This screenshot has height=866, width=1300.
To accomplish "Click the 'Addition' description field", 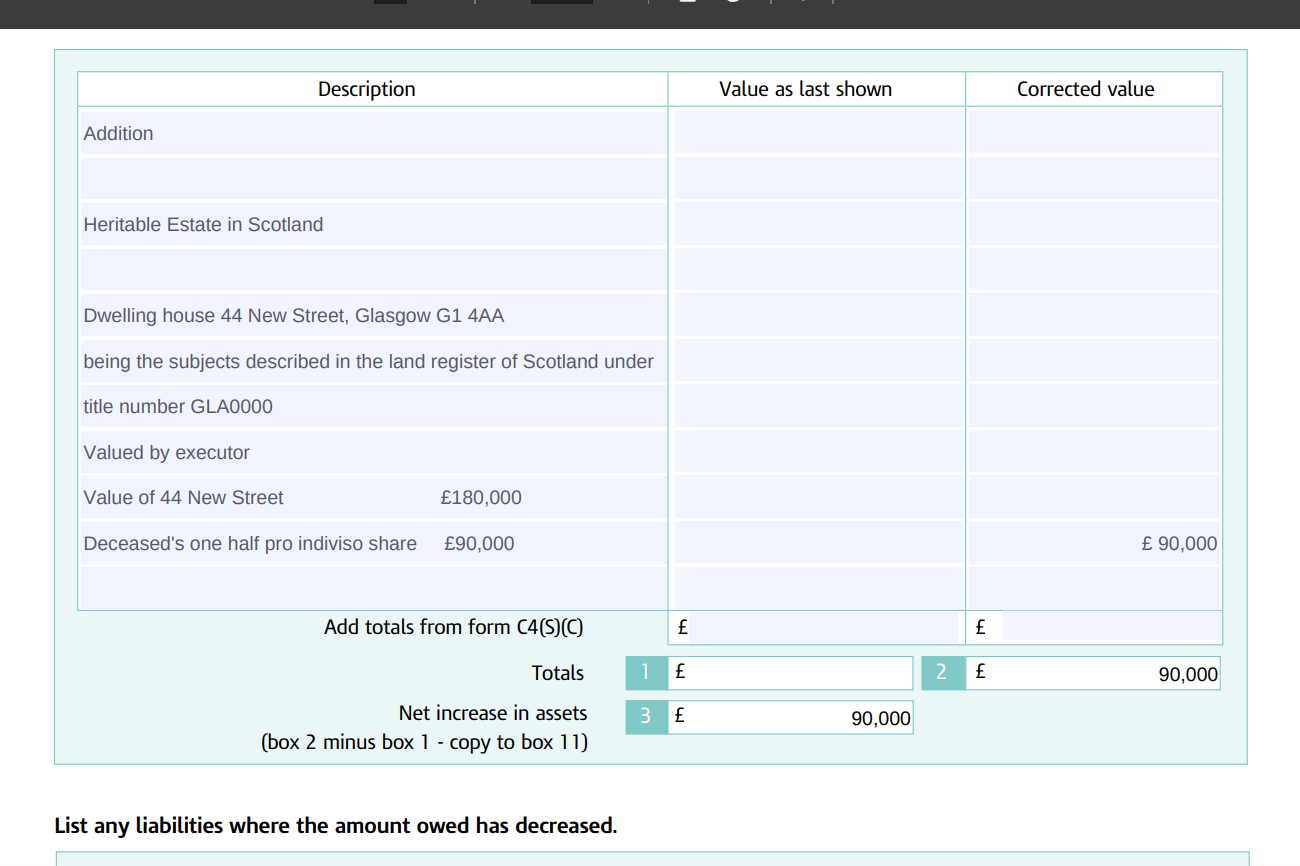I will coord(372,133).
